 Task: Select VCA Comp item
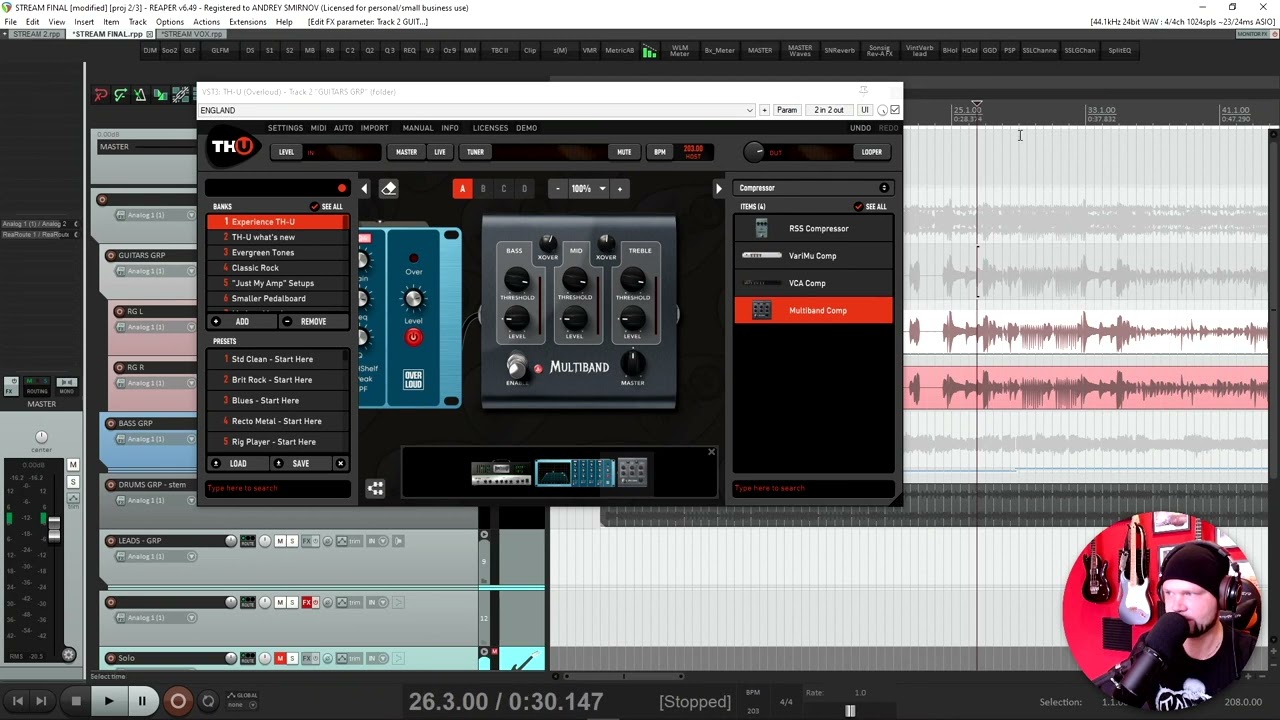coord(814,283)
